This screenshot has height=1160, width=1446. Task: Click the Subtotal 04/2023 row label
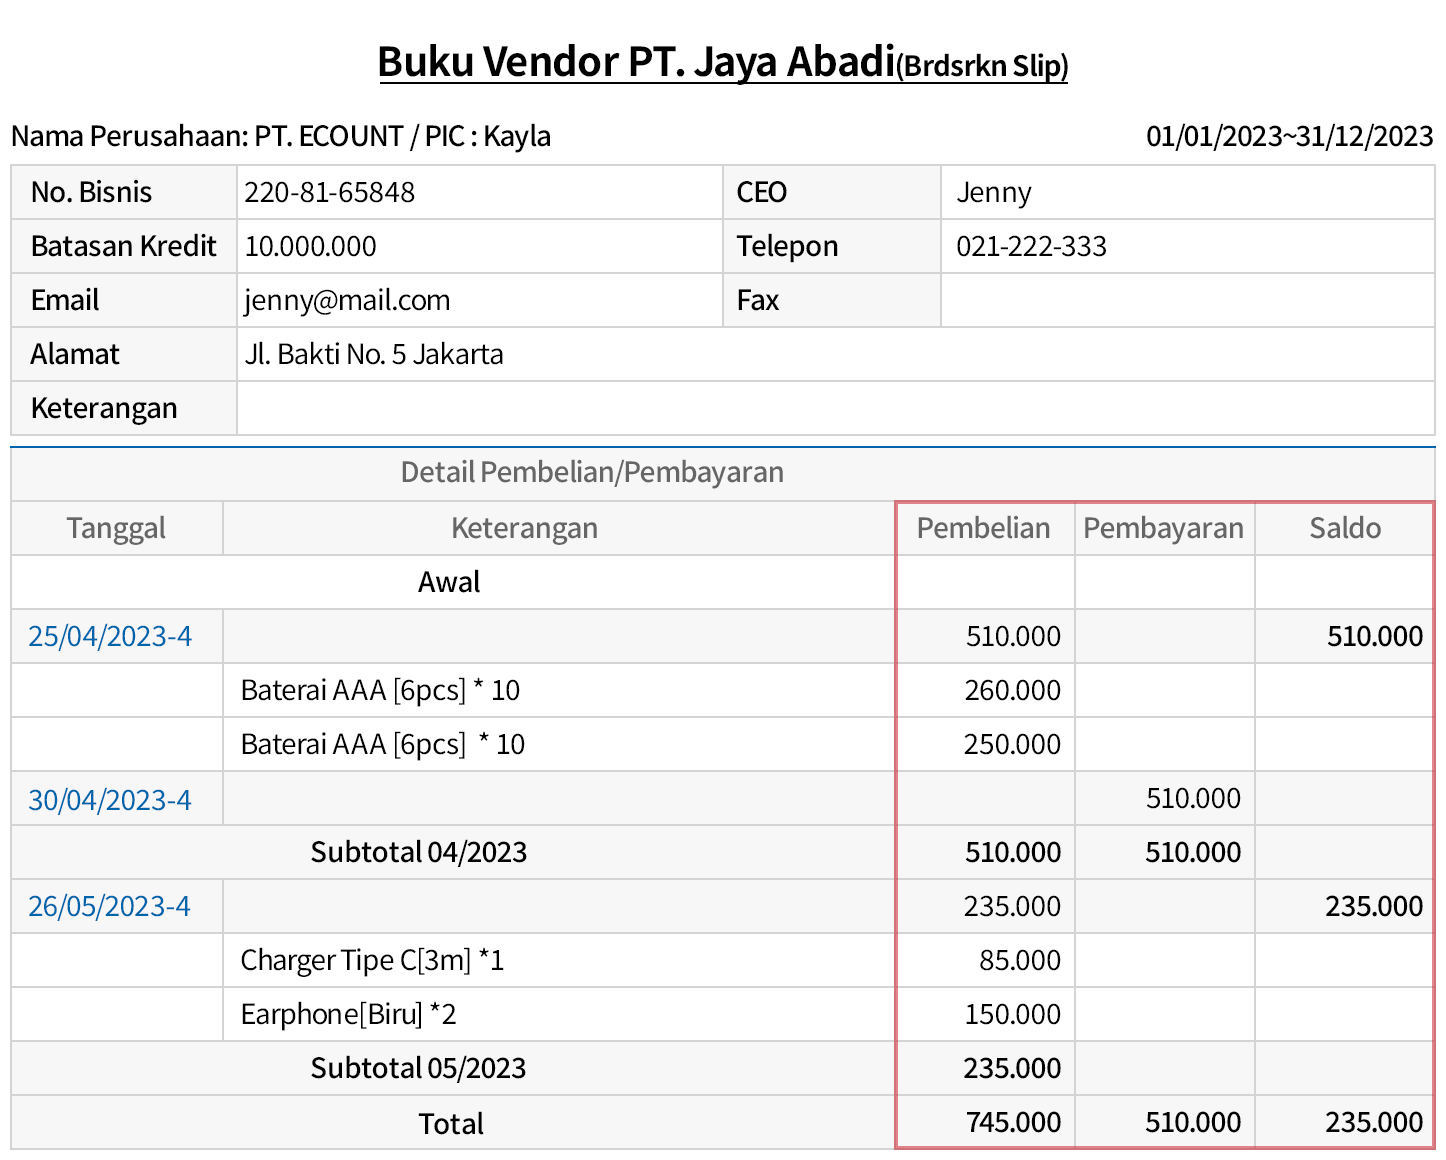point(418,852)
